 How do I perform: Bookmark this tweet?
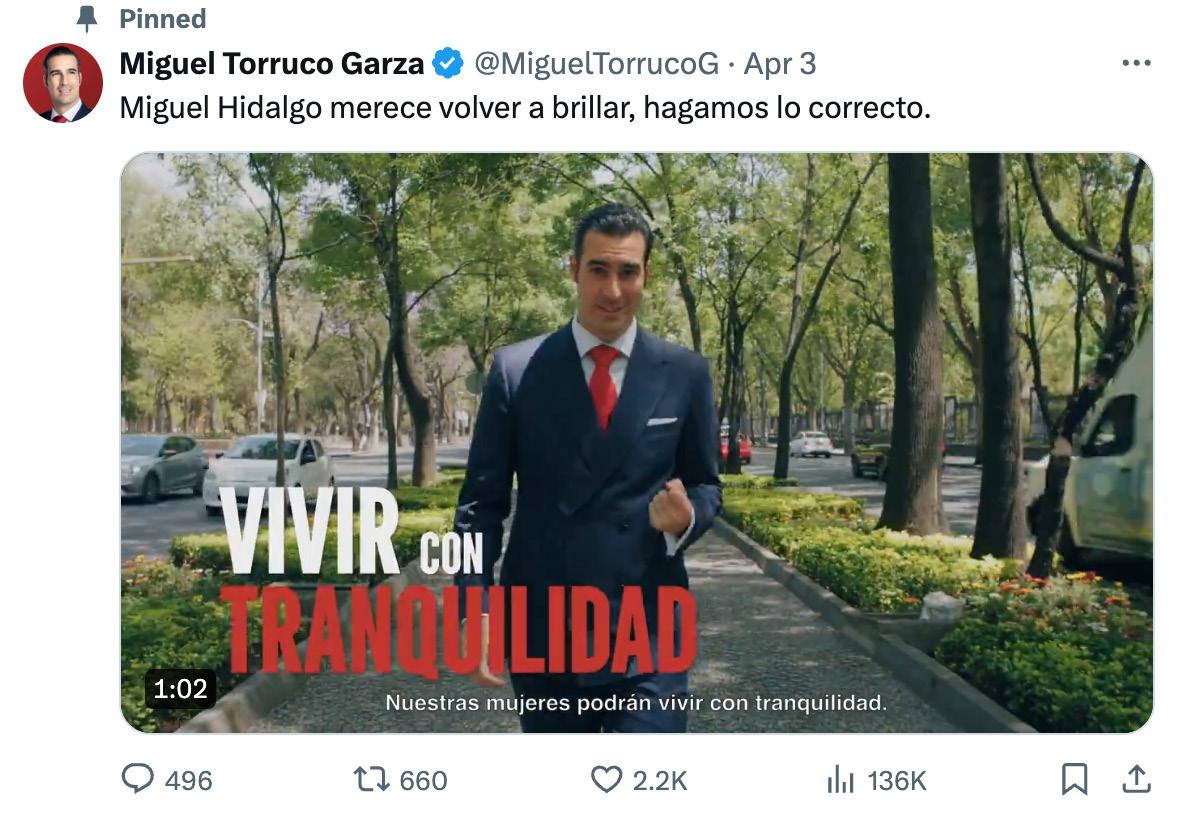1075,779
